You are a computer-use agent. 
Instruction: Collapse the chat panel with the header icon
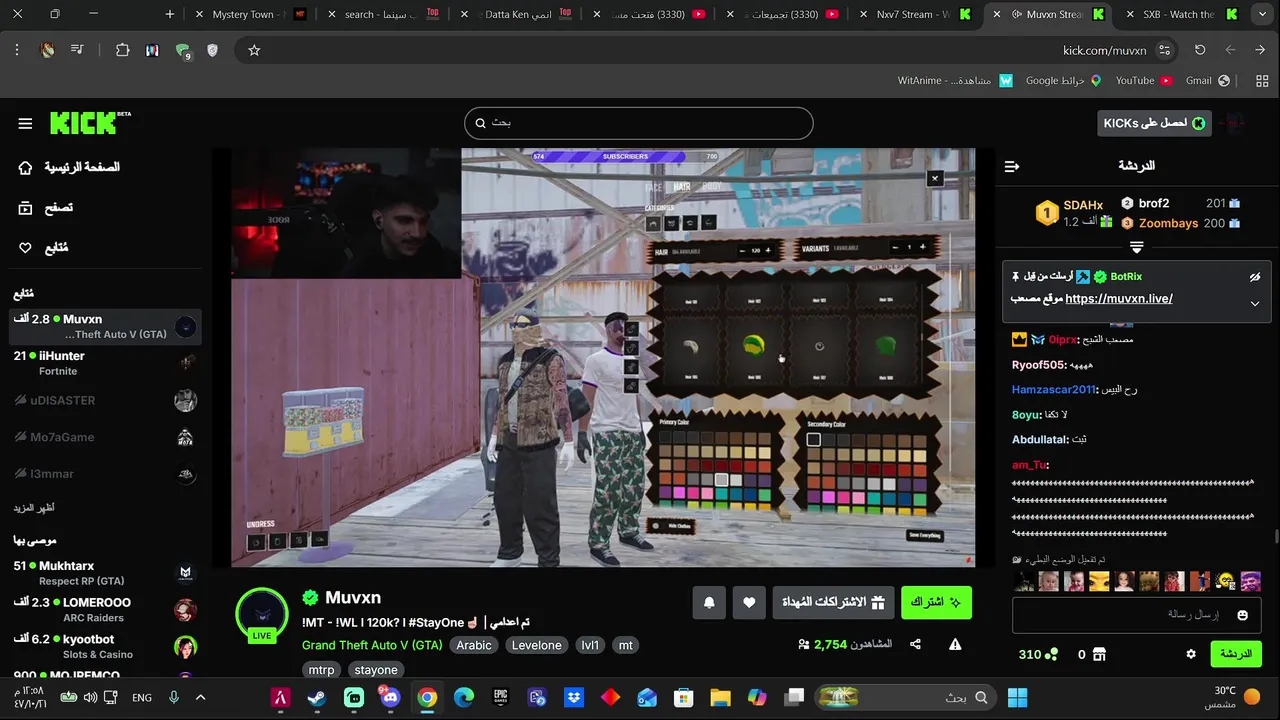(x=1012, y=166)
